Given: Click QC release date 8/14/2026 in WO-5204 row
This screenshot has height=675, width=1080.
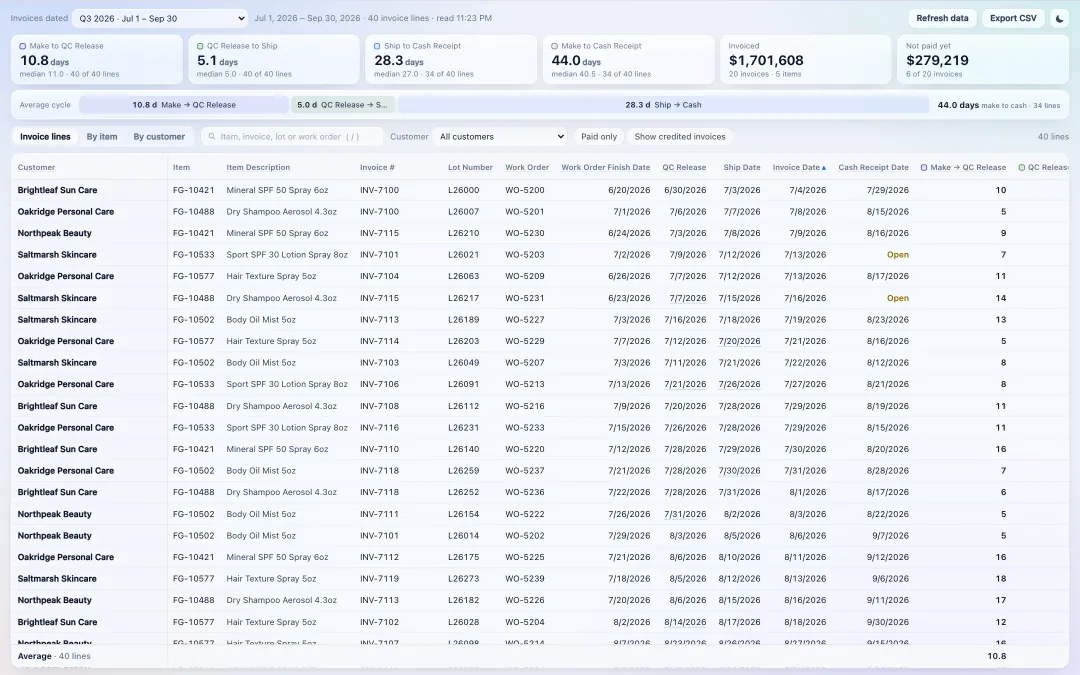Looking at the screenshot, I should (x=685, y=622).
